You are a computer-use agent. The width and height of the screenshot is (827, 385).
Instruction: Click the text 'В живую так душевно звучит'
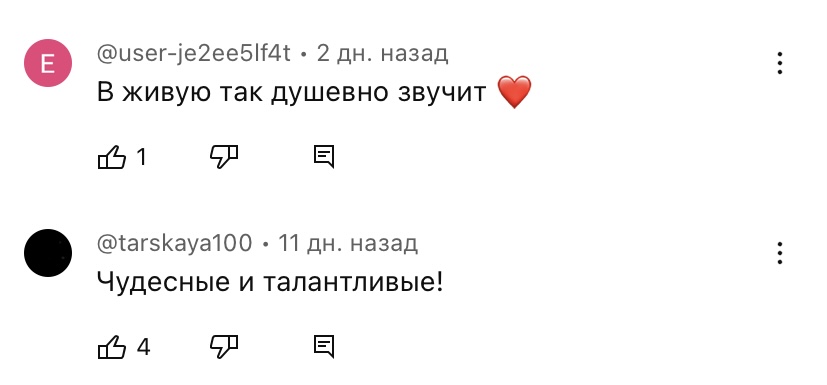tap(292, 93)
